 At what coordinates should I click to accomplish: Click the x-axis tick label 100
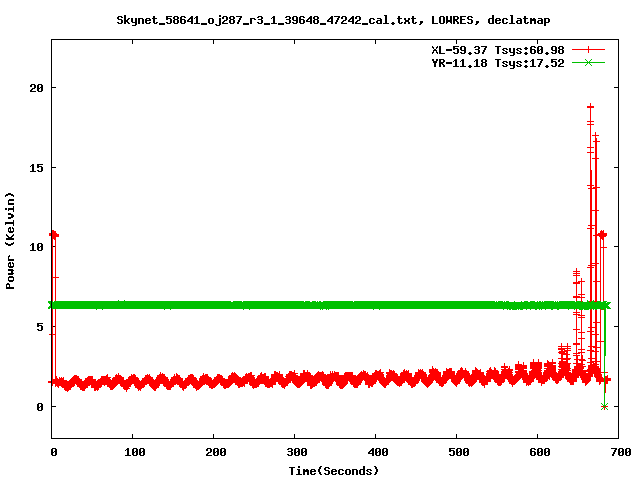[x=134, y=452]
